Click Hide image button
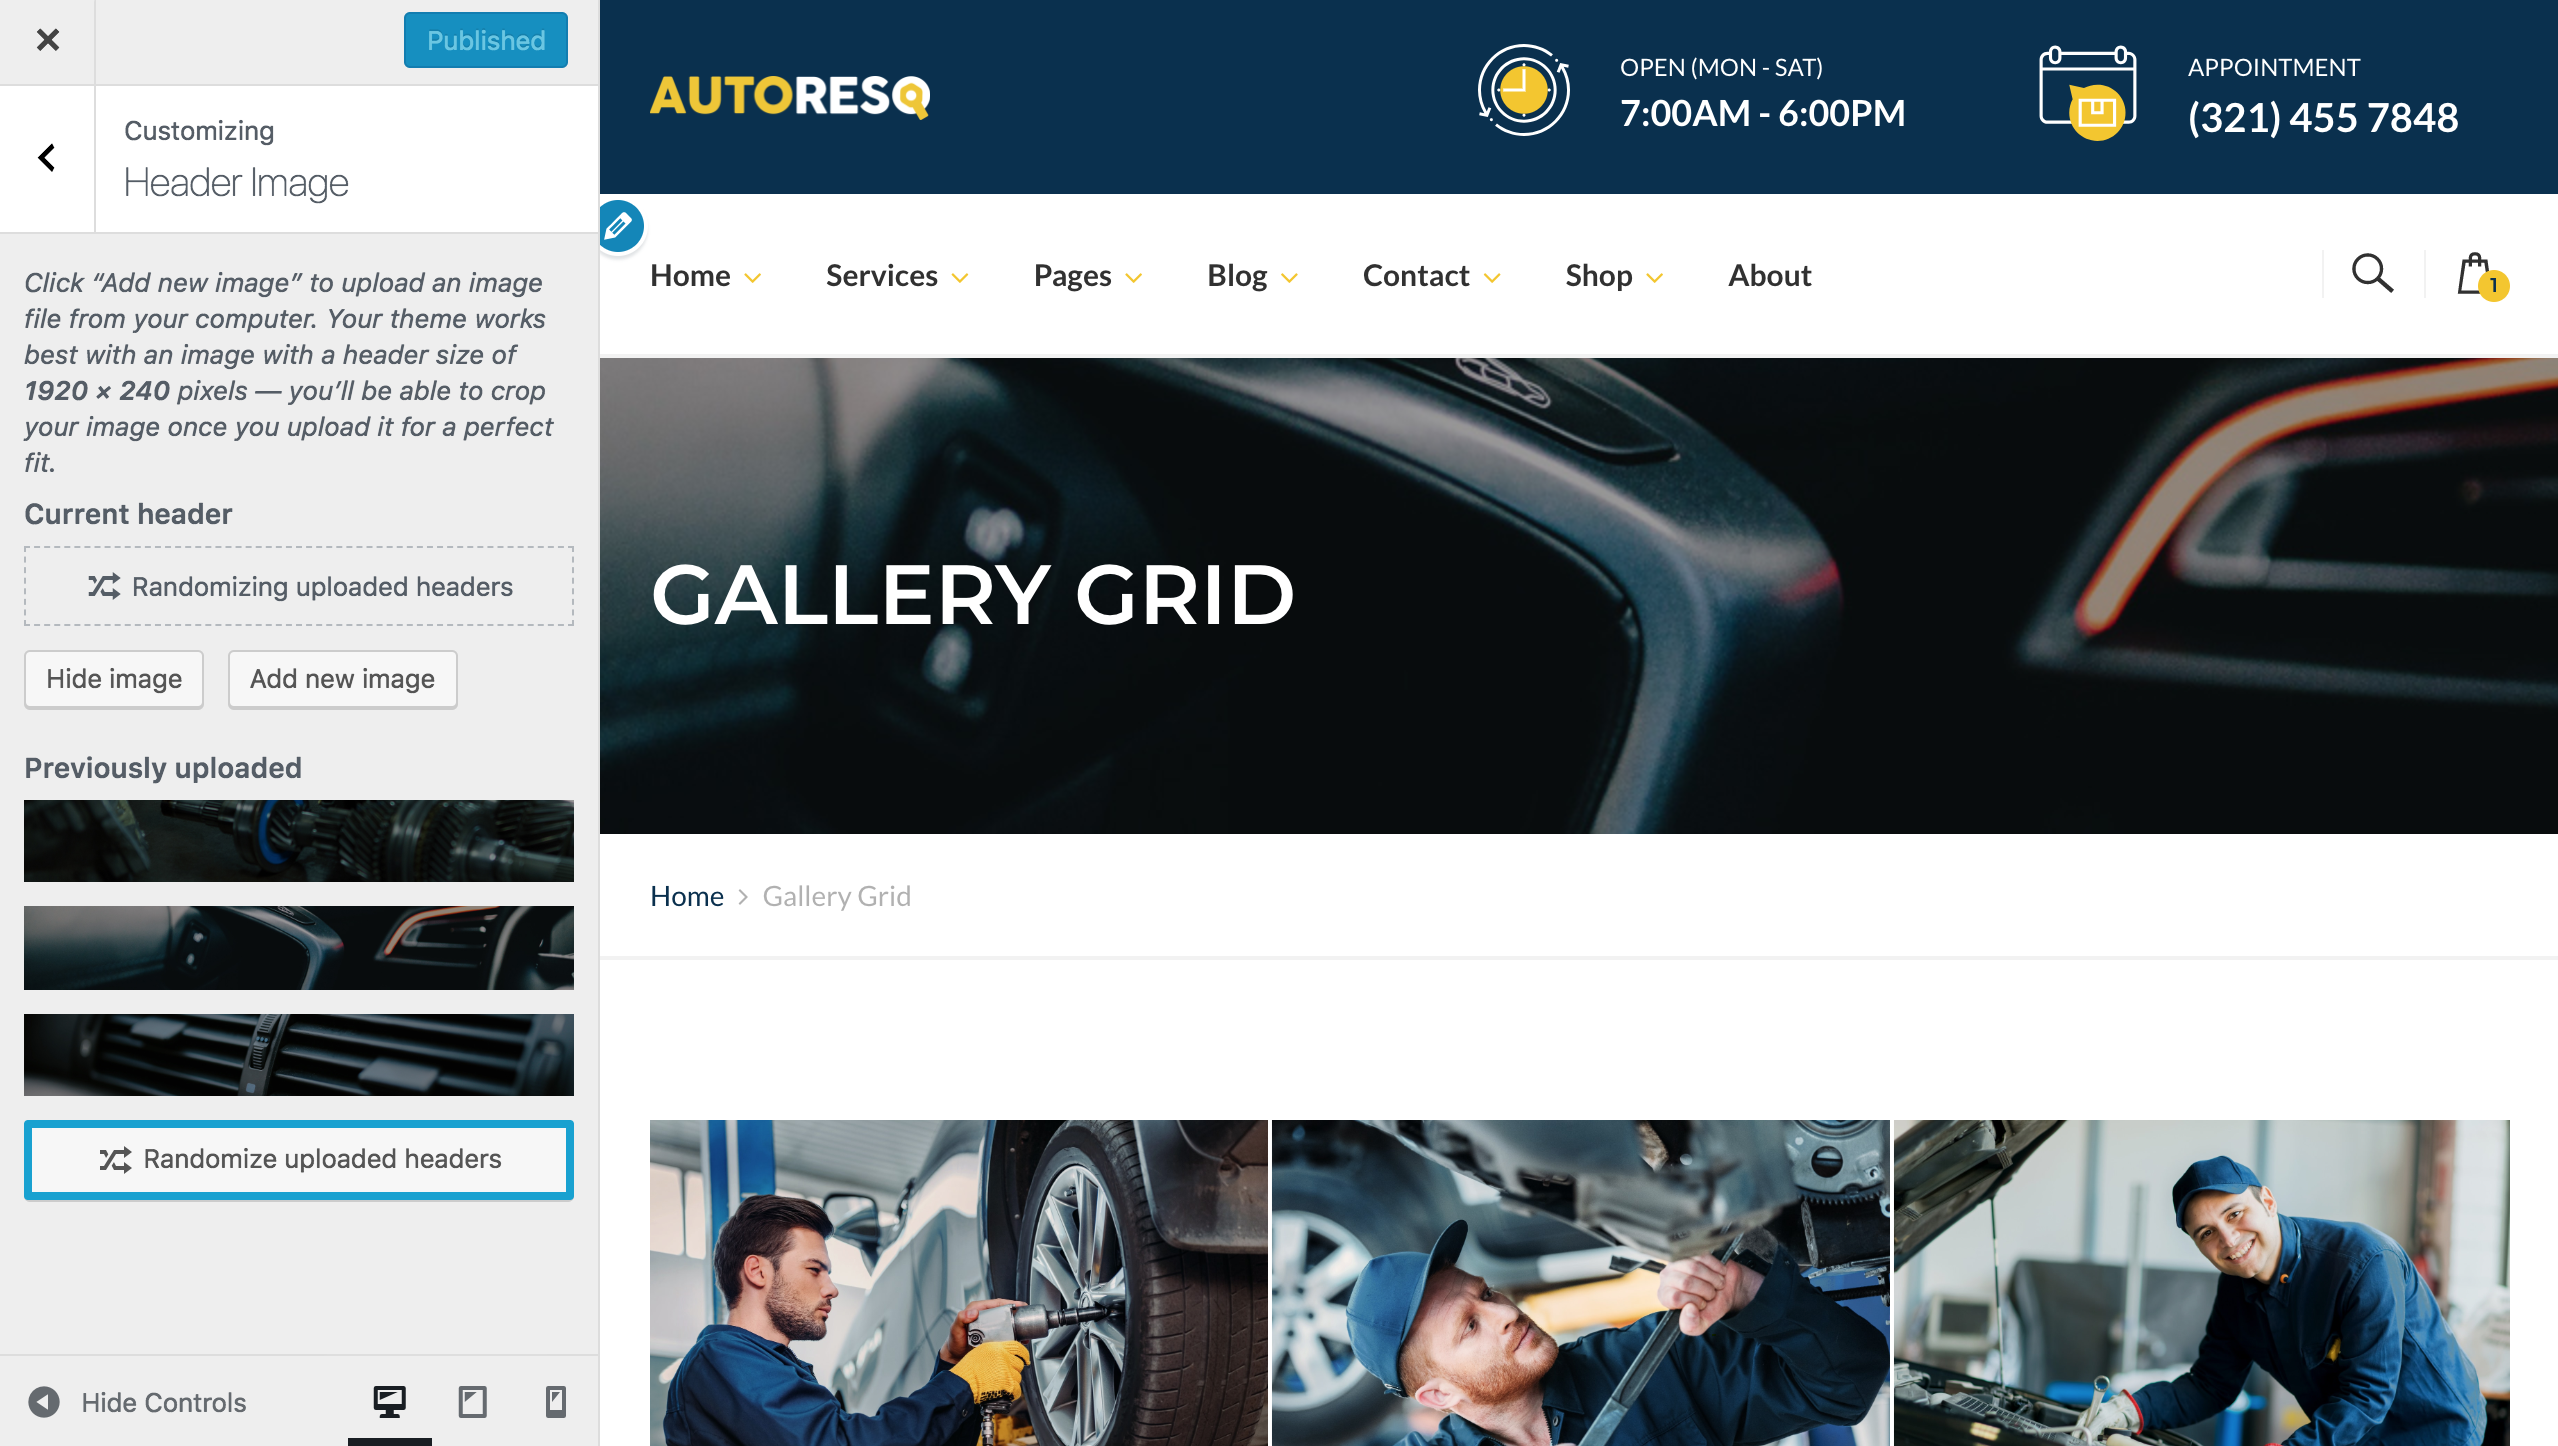The width and height of the screenshot is (2558, 1446). [x=114, y=679]
